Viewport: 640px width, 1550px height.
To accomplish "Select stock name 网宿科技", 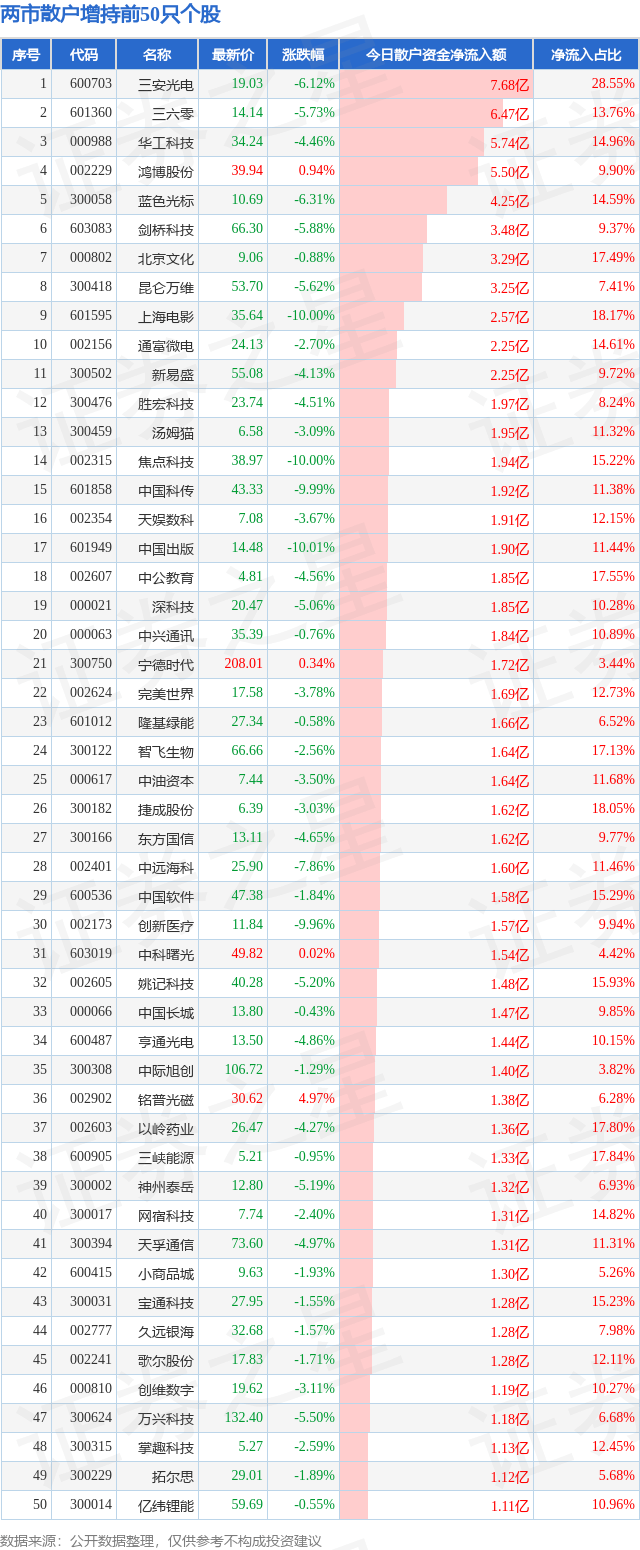I will (166, 1215).
